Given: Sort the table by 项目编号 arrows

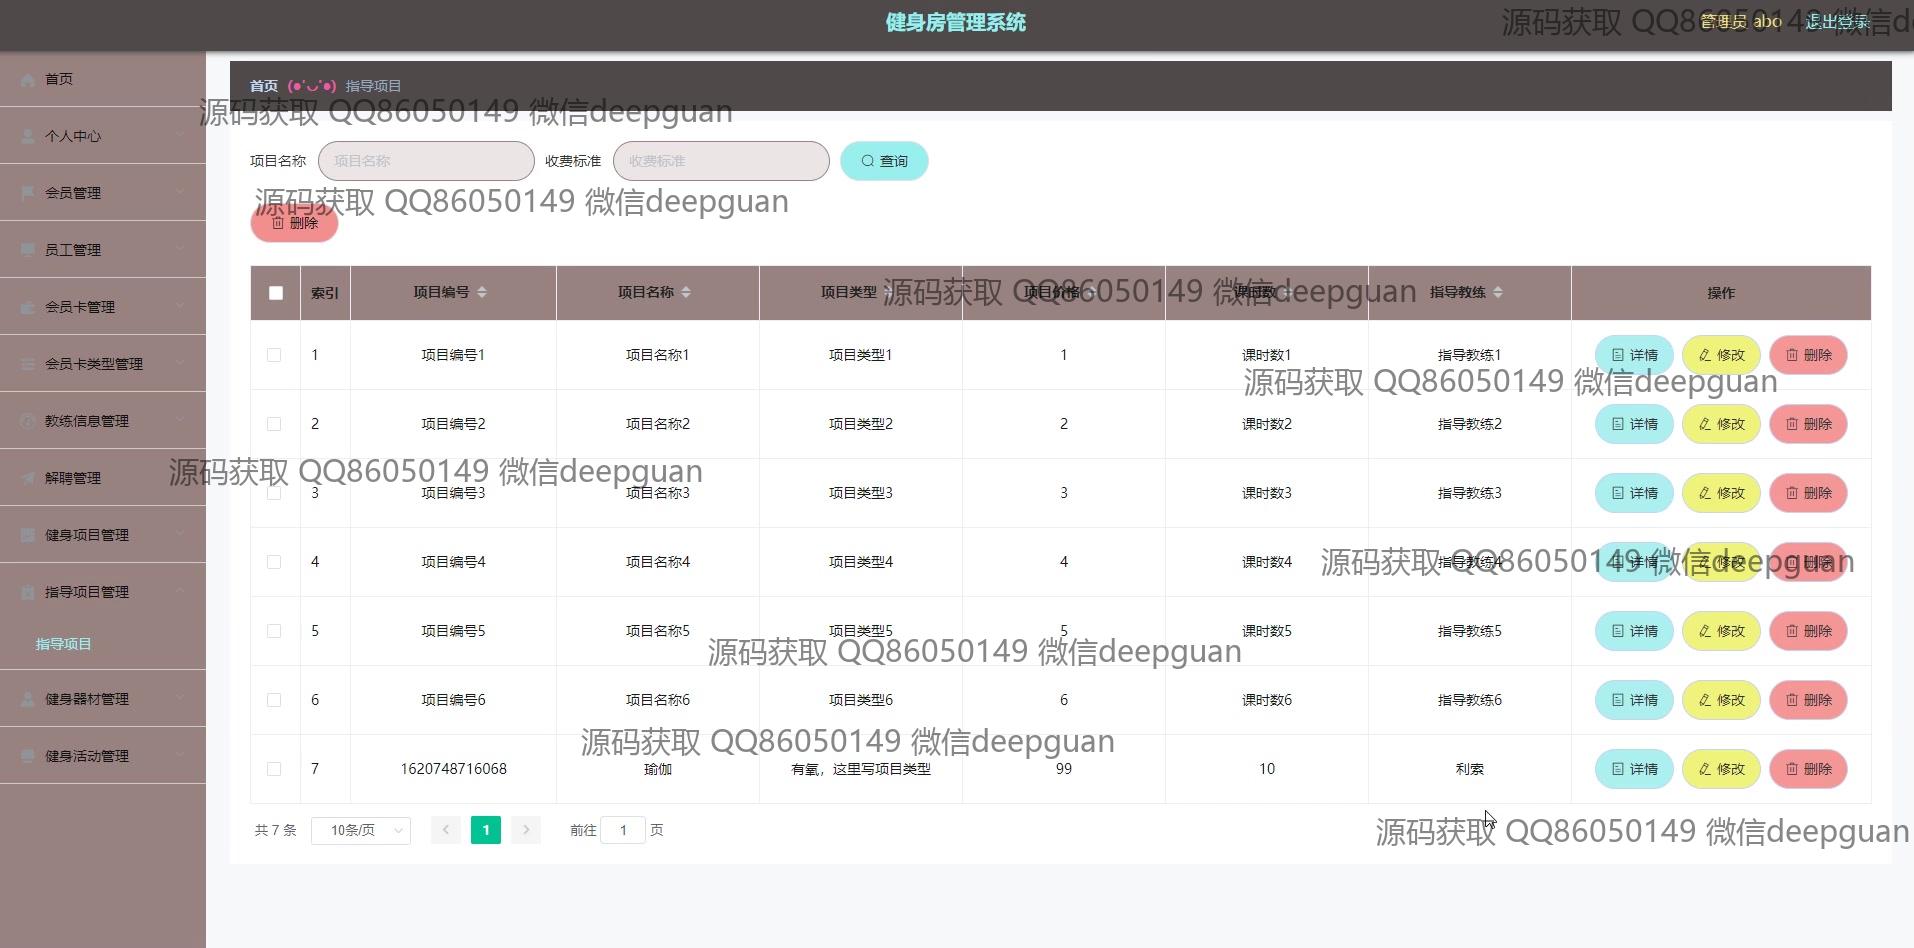Looking at the screenshot, I should pos(482,293).
